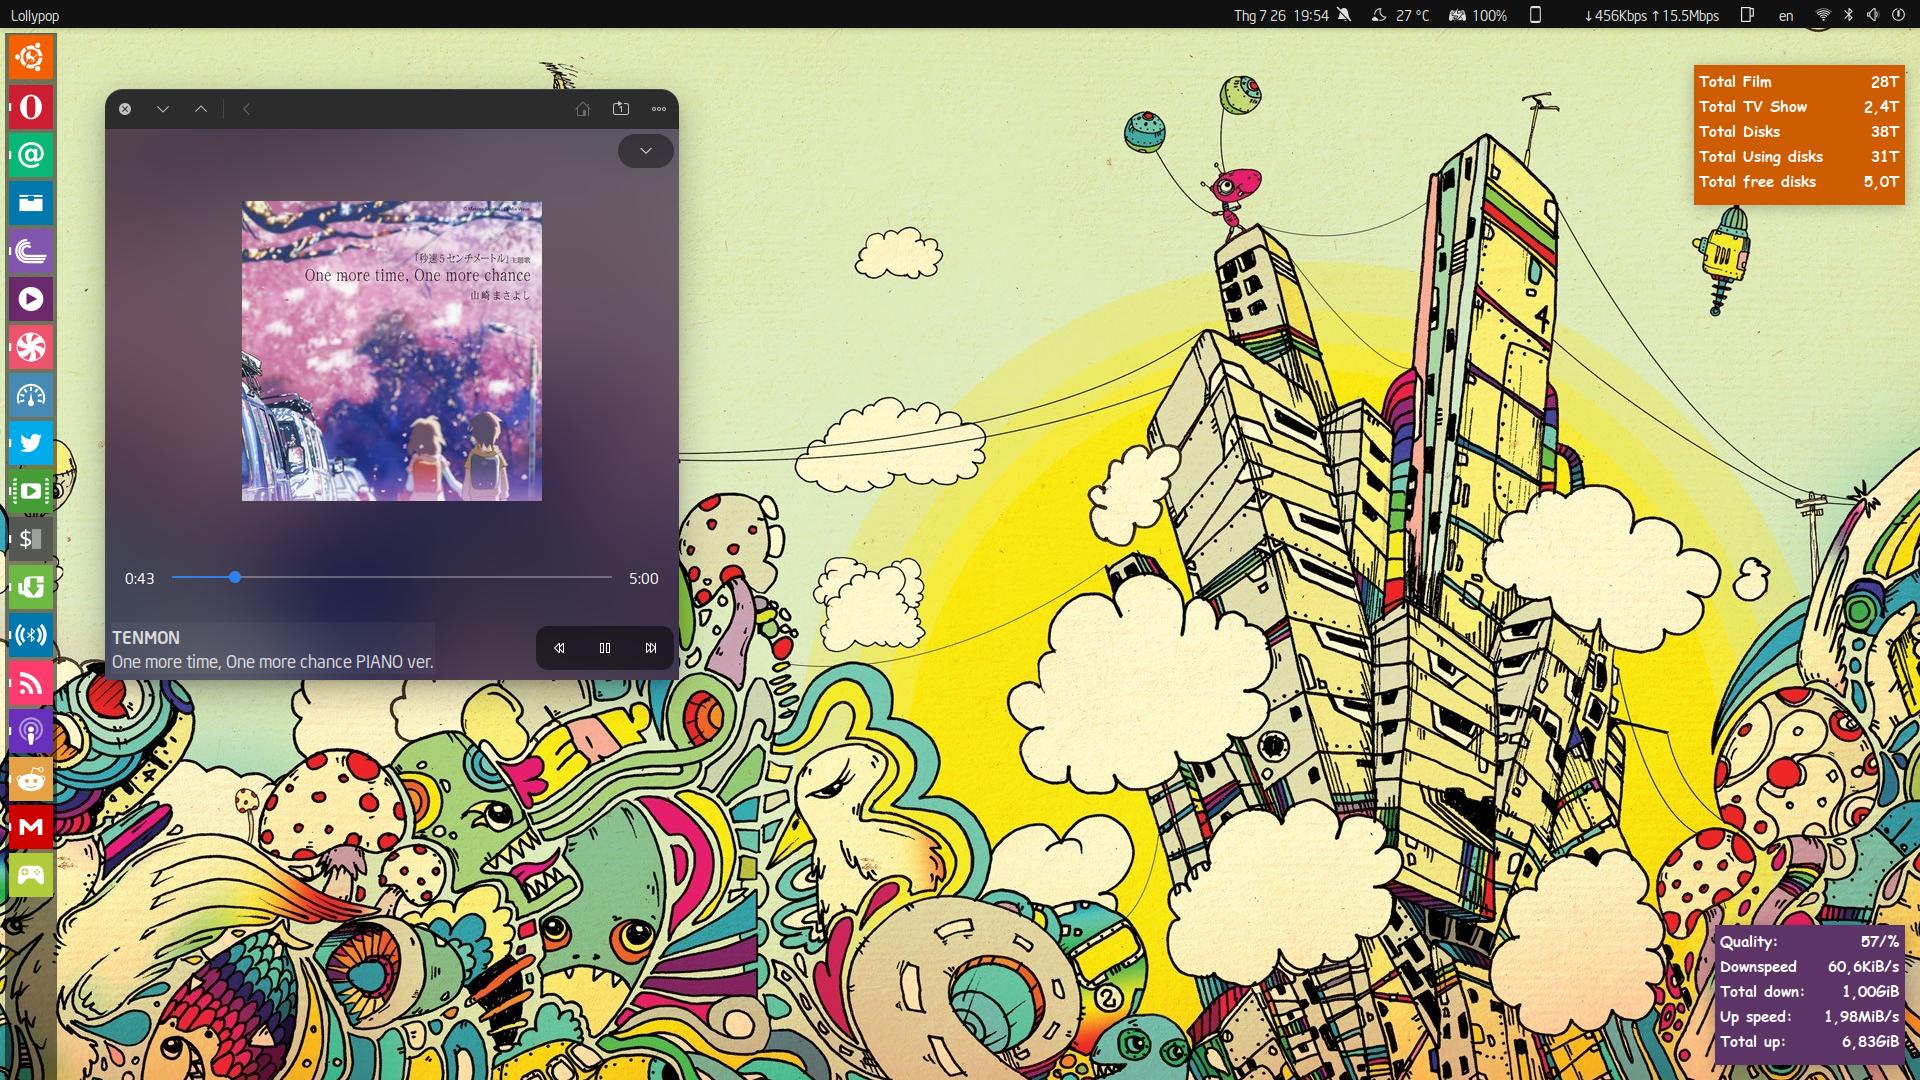
Task: Click 'Total up:' row in purple widget
Action: click(1809, 1042)
